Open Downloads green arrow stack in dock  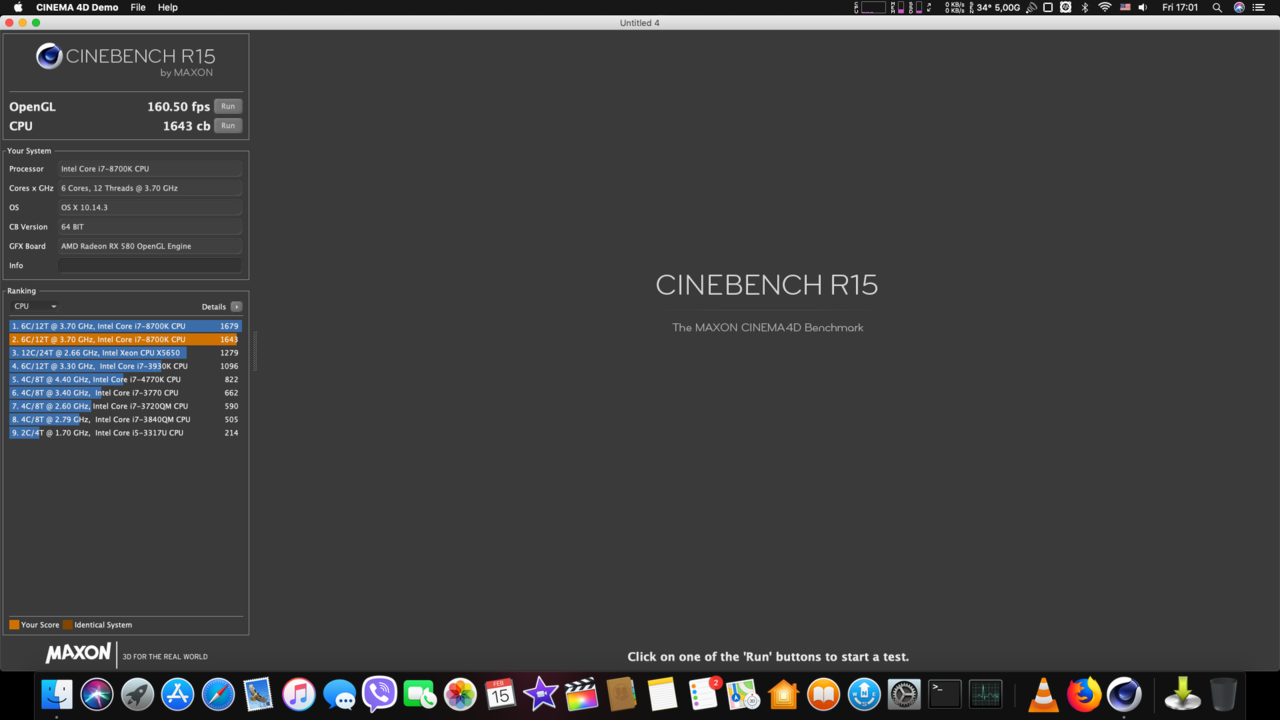click(x=1183, y=694)
